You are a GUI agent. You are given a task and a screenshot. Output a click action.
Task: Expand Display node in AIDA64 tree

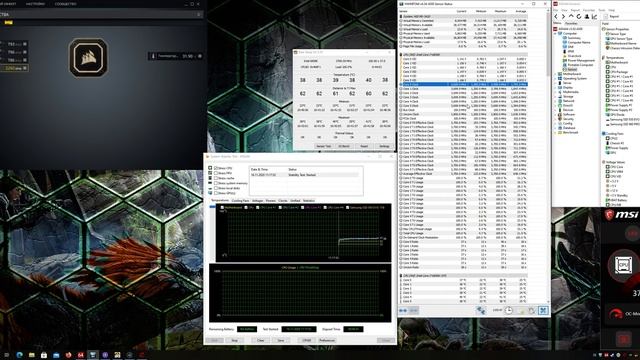[x=555, y=87]
